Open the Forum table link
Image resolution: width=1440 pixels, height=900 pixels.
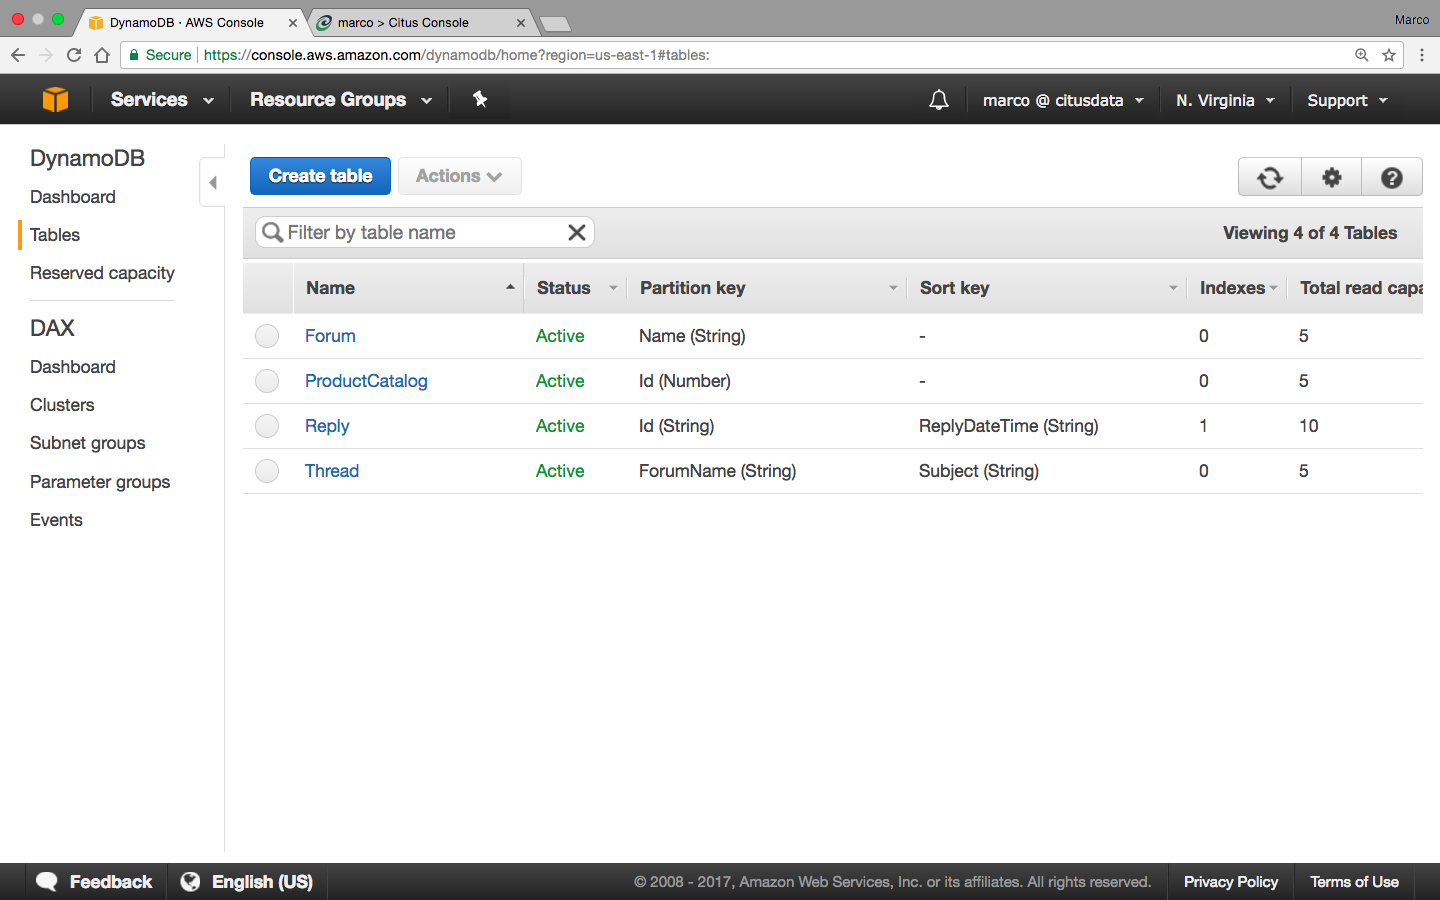coord(330,336)
